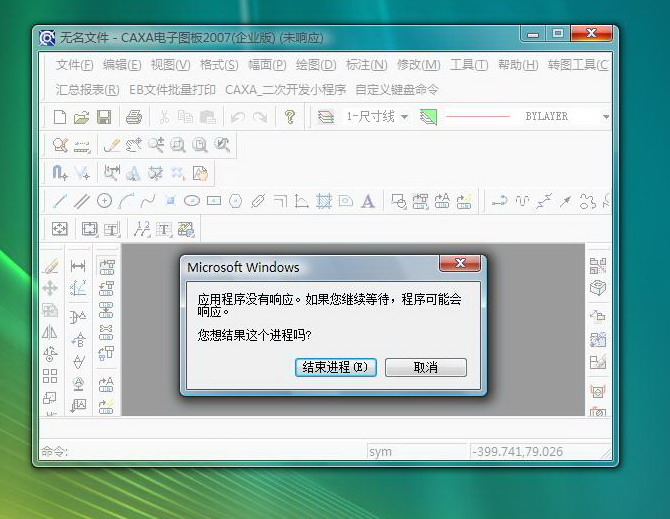Open the 修改(M) menu
Viewport: 670px width, 519px height.
tap(418, 65)
